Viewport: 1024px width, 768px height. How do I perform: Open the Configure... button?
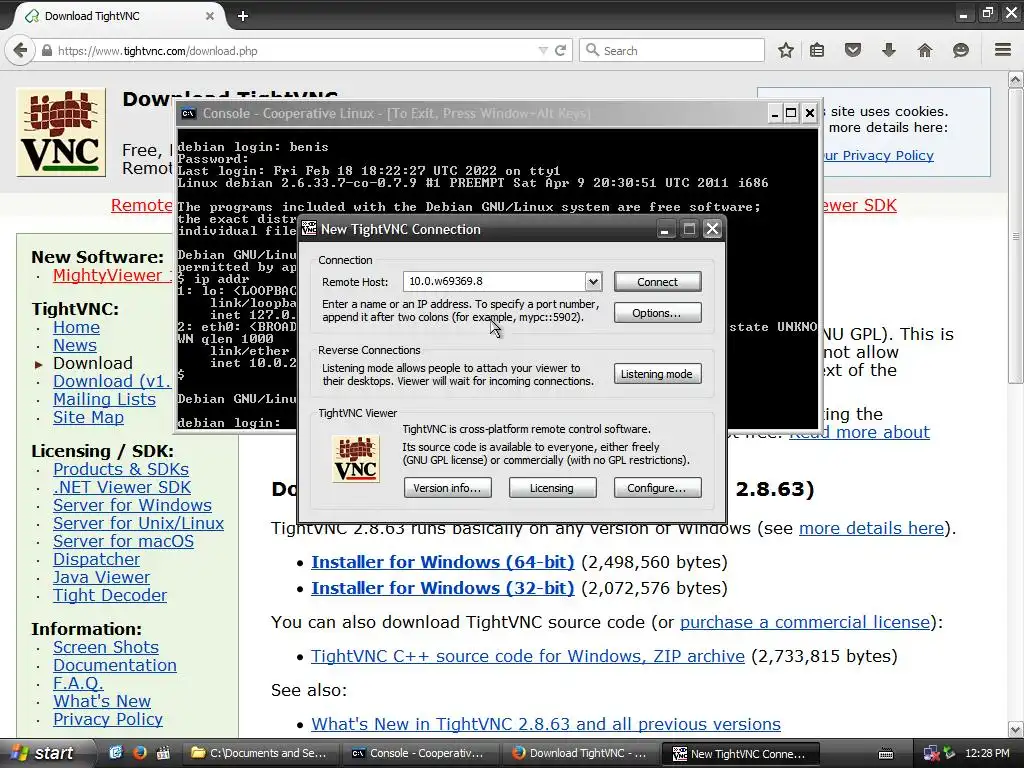[658, 488]
